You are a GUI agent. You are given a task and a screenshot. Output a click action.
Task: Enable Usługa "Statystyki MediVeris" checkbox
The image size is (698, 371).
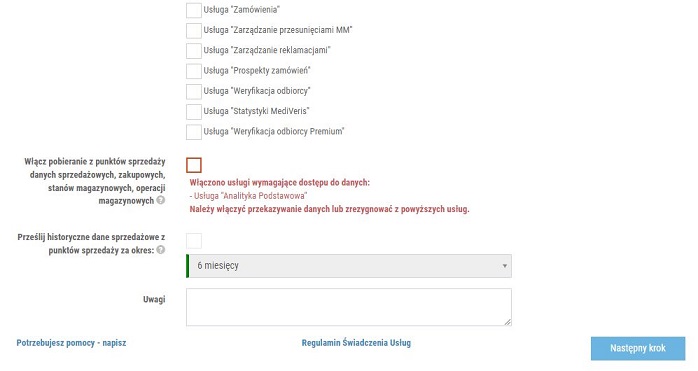(x=194, y=111)
